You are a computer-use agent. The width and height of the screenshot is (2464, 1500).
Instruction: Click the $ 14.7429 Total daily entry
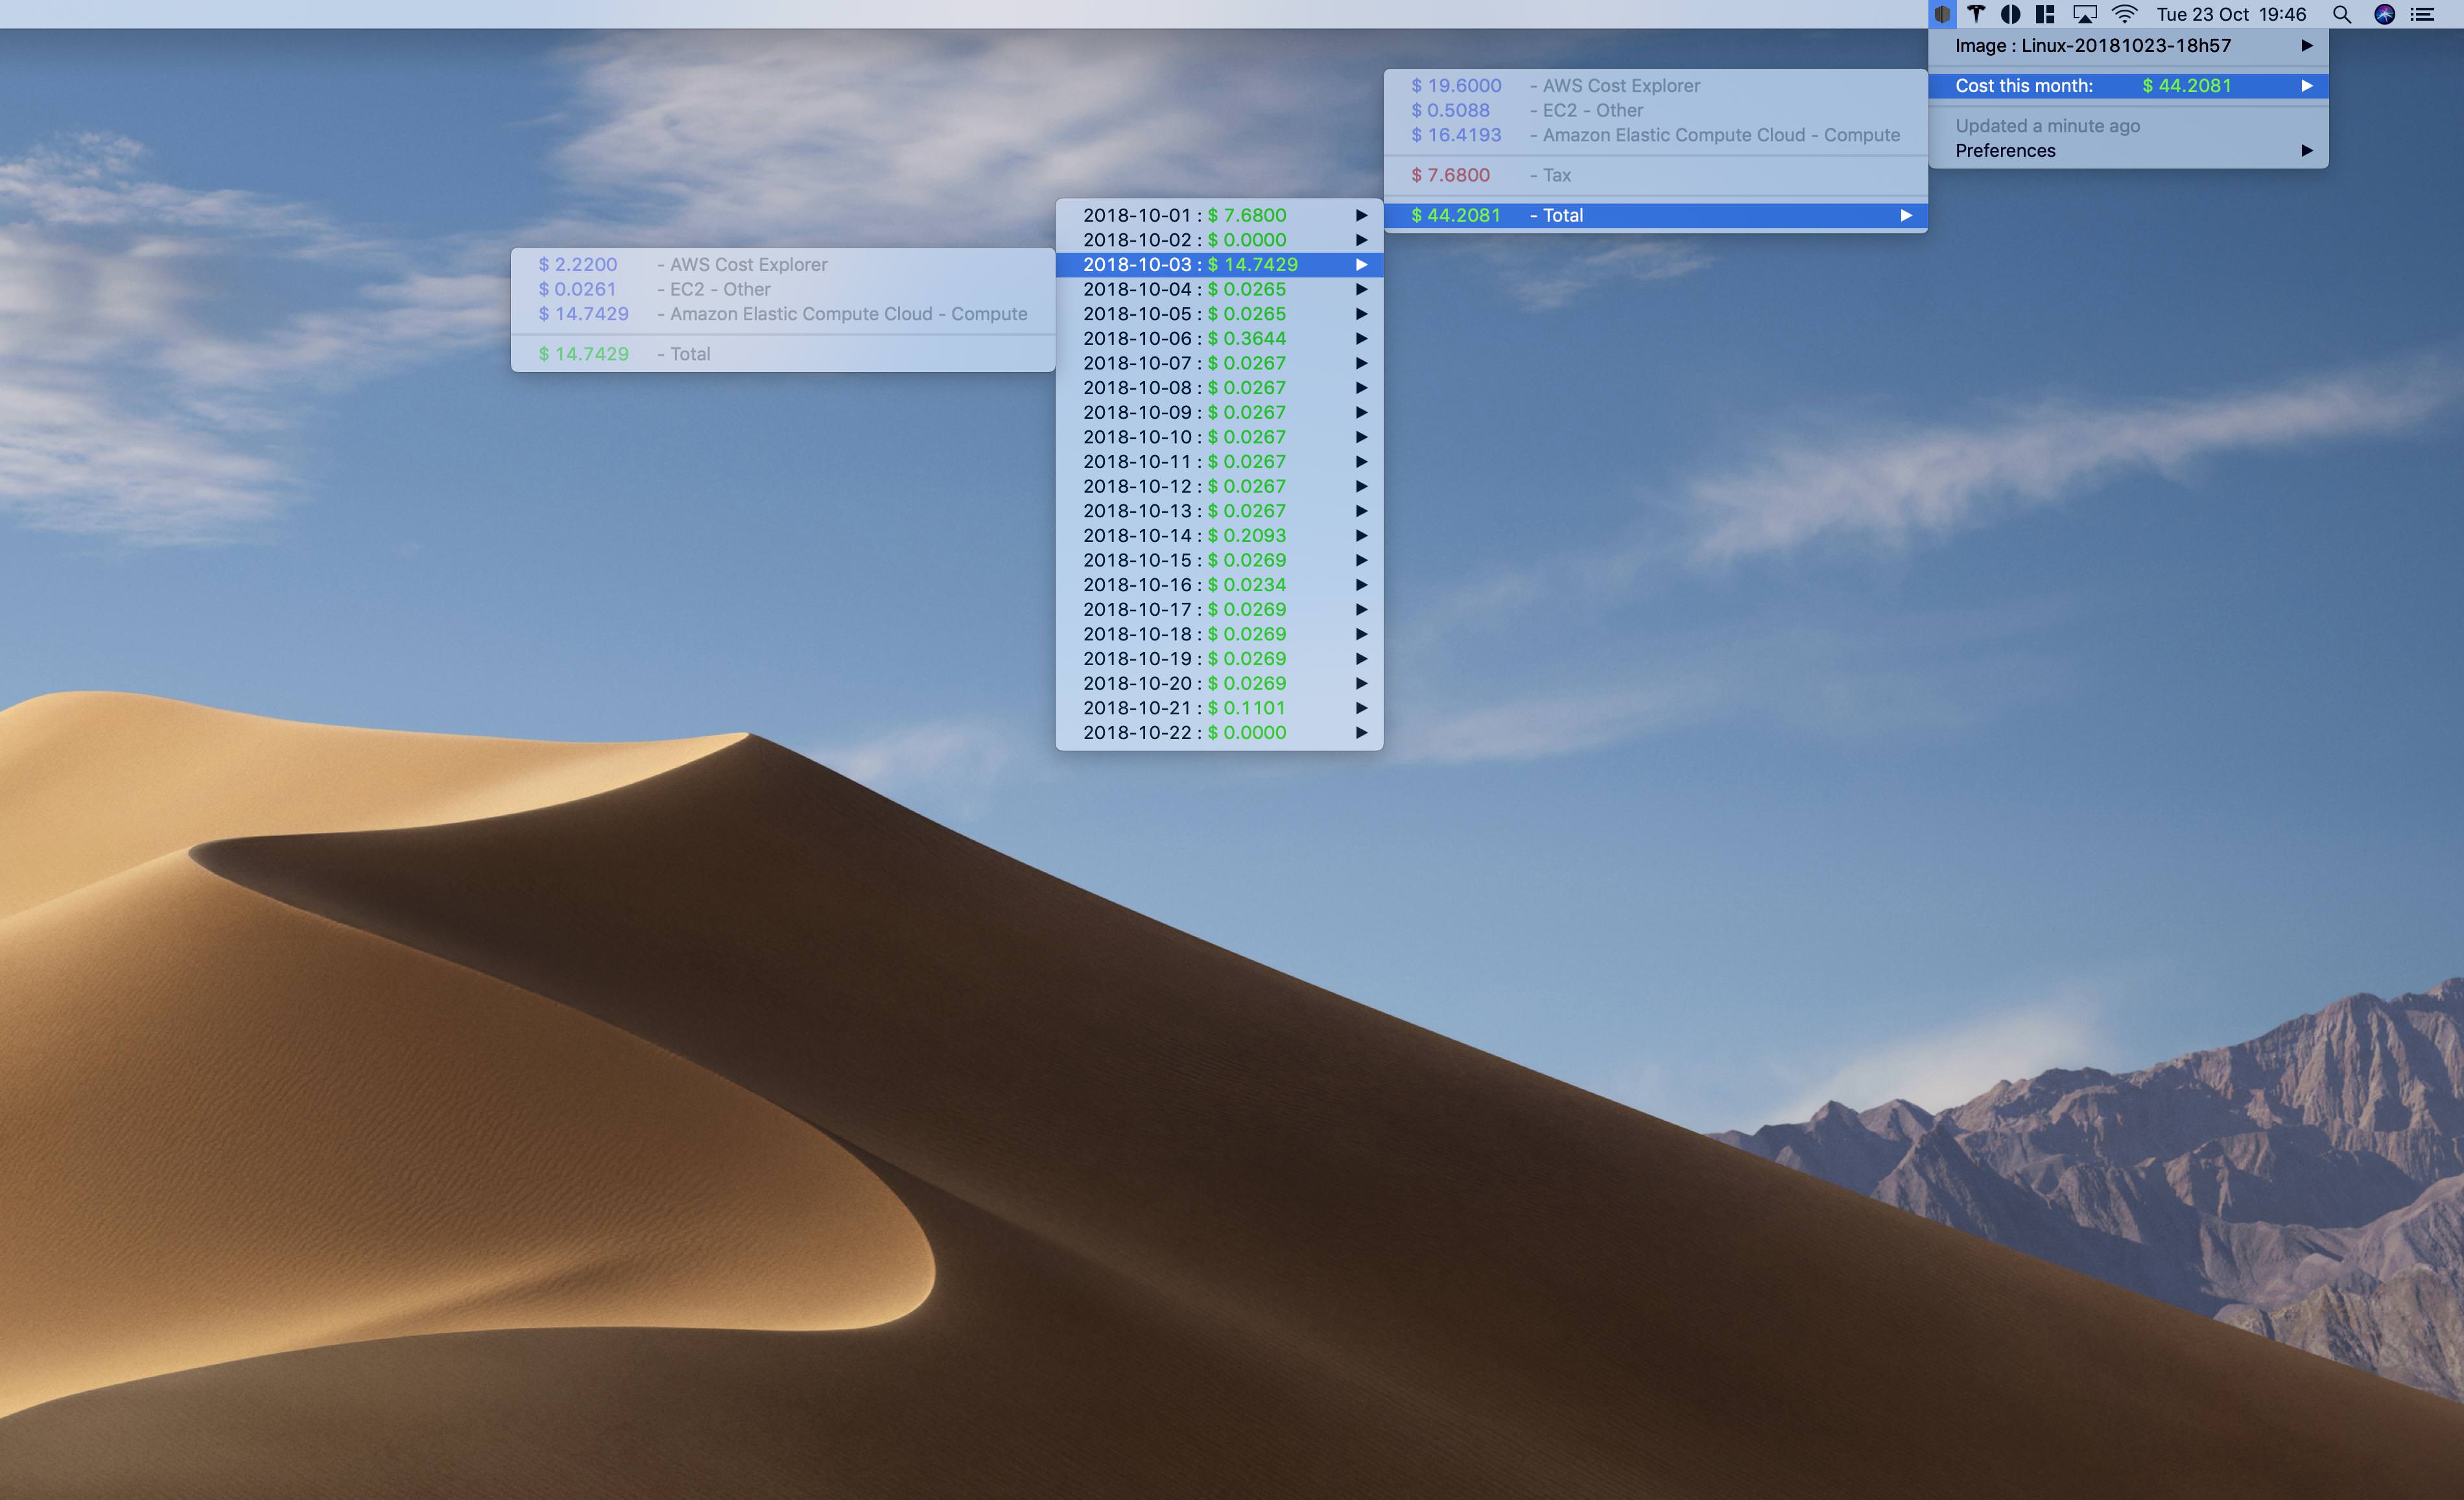[x=783, y=354]
